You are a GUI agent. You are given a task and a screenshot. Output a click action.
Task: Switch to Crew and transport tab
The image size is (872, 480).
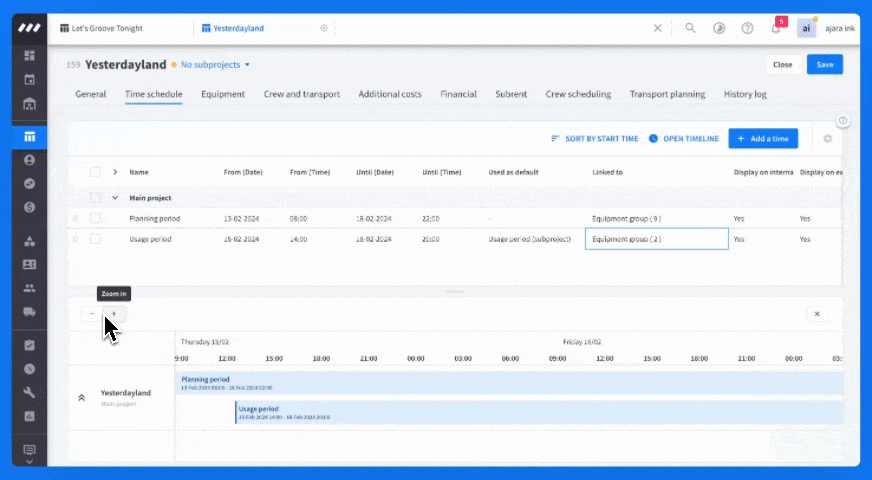tap(302, 94)
